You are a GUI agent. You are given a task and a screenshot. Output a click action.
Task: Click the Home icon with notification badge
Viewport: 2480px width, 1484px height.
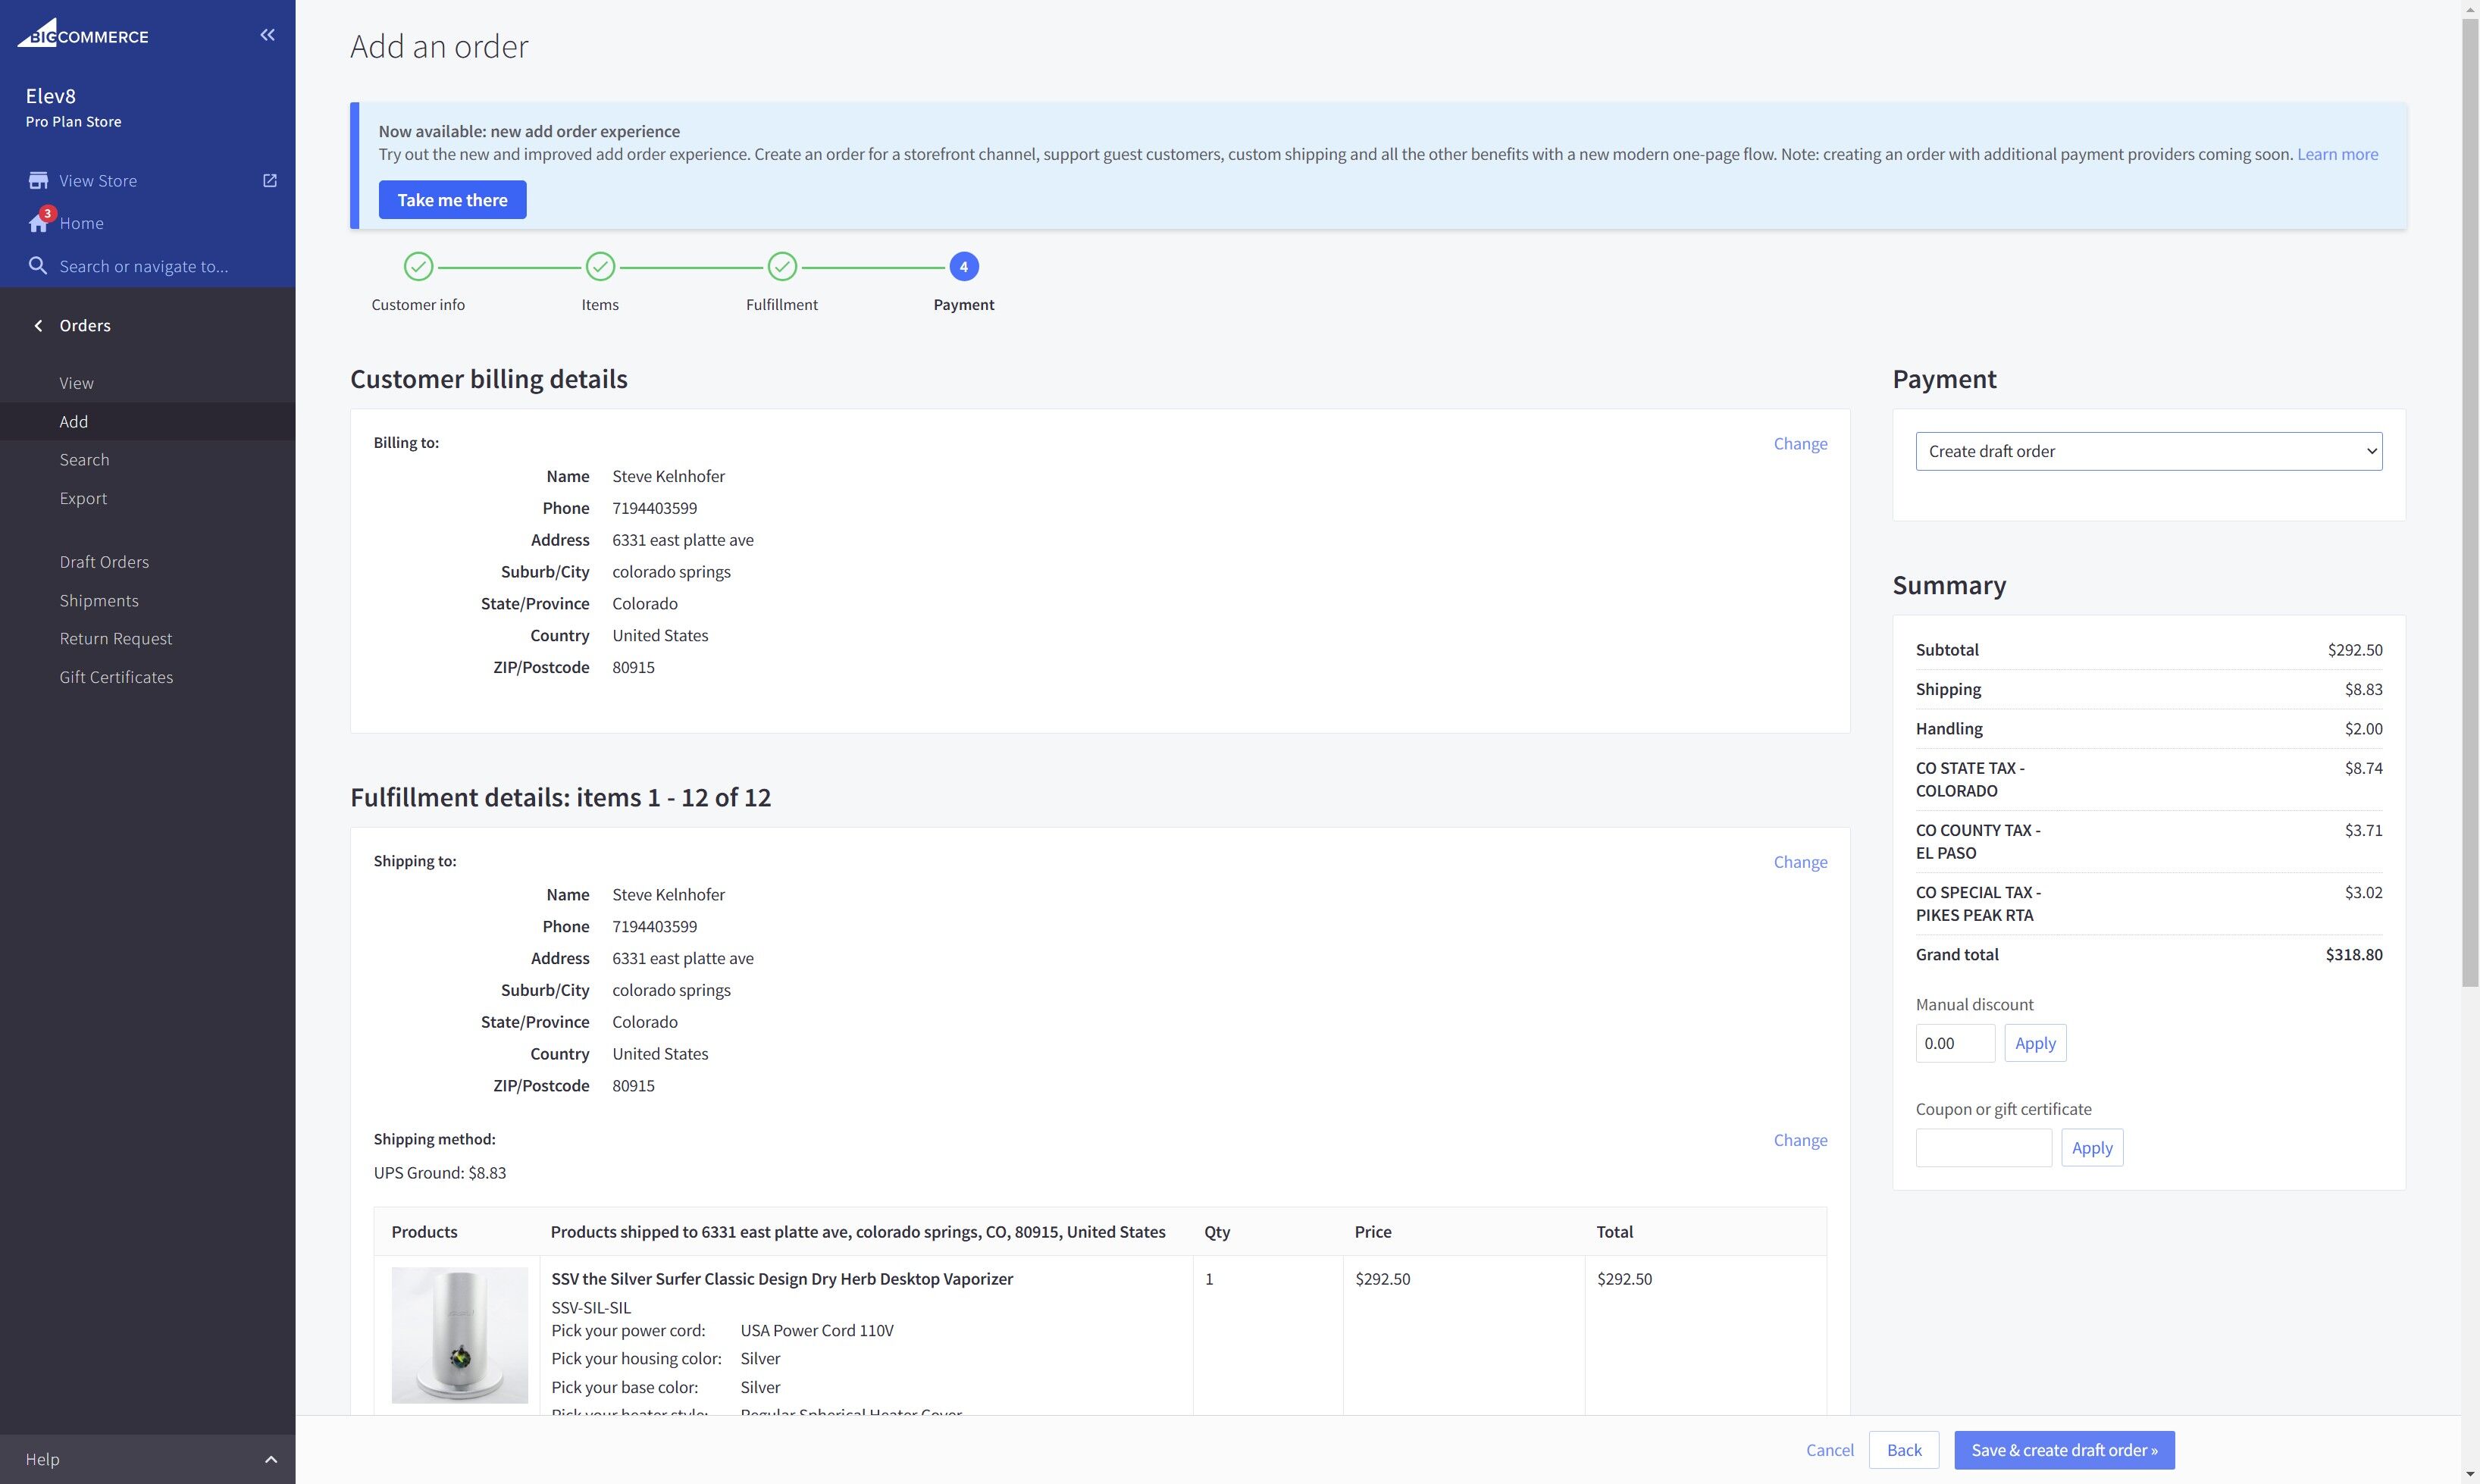38,223
